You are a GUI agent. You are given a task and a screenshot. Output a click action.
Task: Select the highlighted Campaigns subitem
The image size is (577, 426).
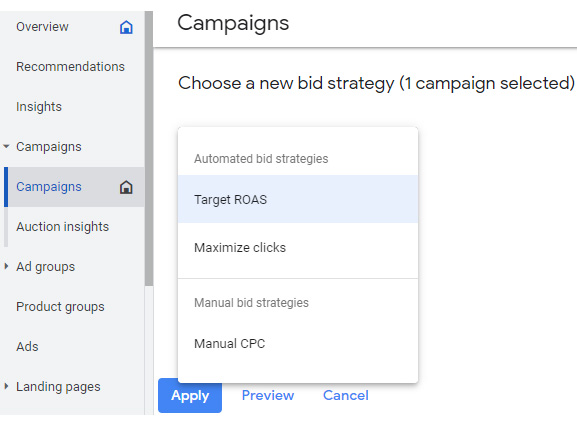74,187
